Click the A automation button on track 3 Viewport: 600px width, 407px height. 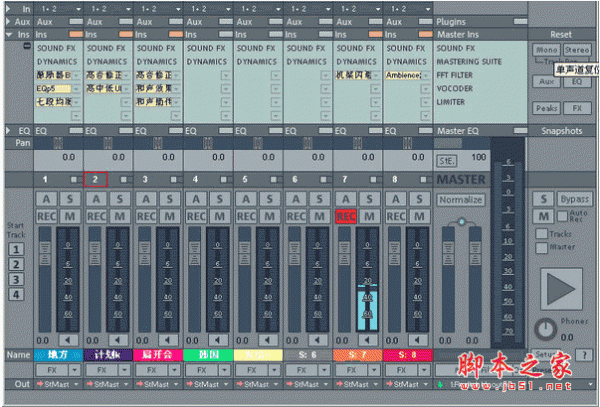tap(146, 199)
